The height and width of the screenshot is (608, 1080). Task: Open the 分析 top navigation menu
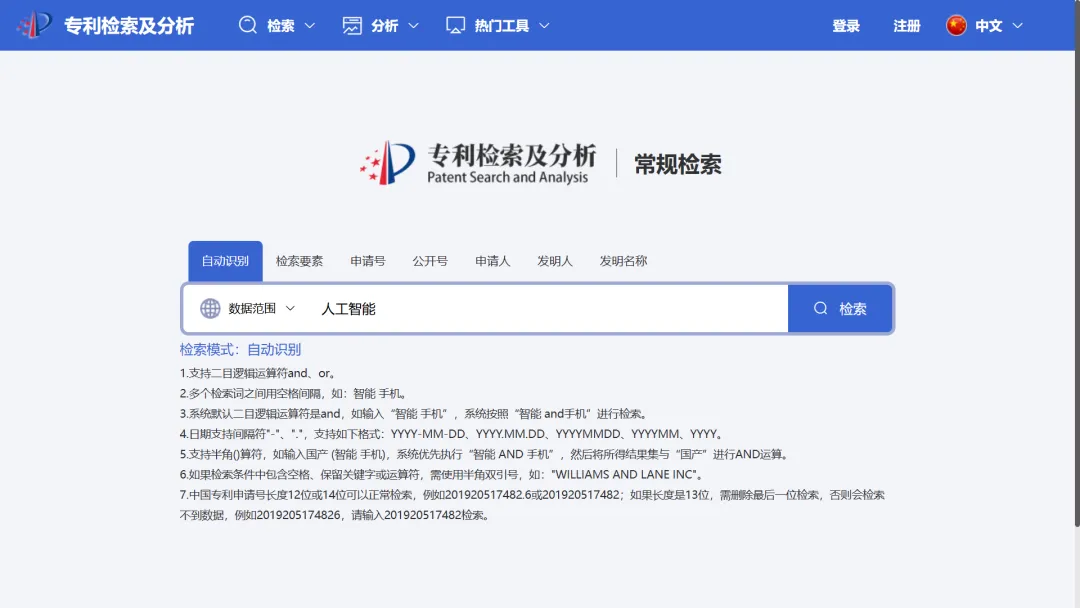tap(381, 25)
